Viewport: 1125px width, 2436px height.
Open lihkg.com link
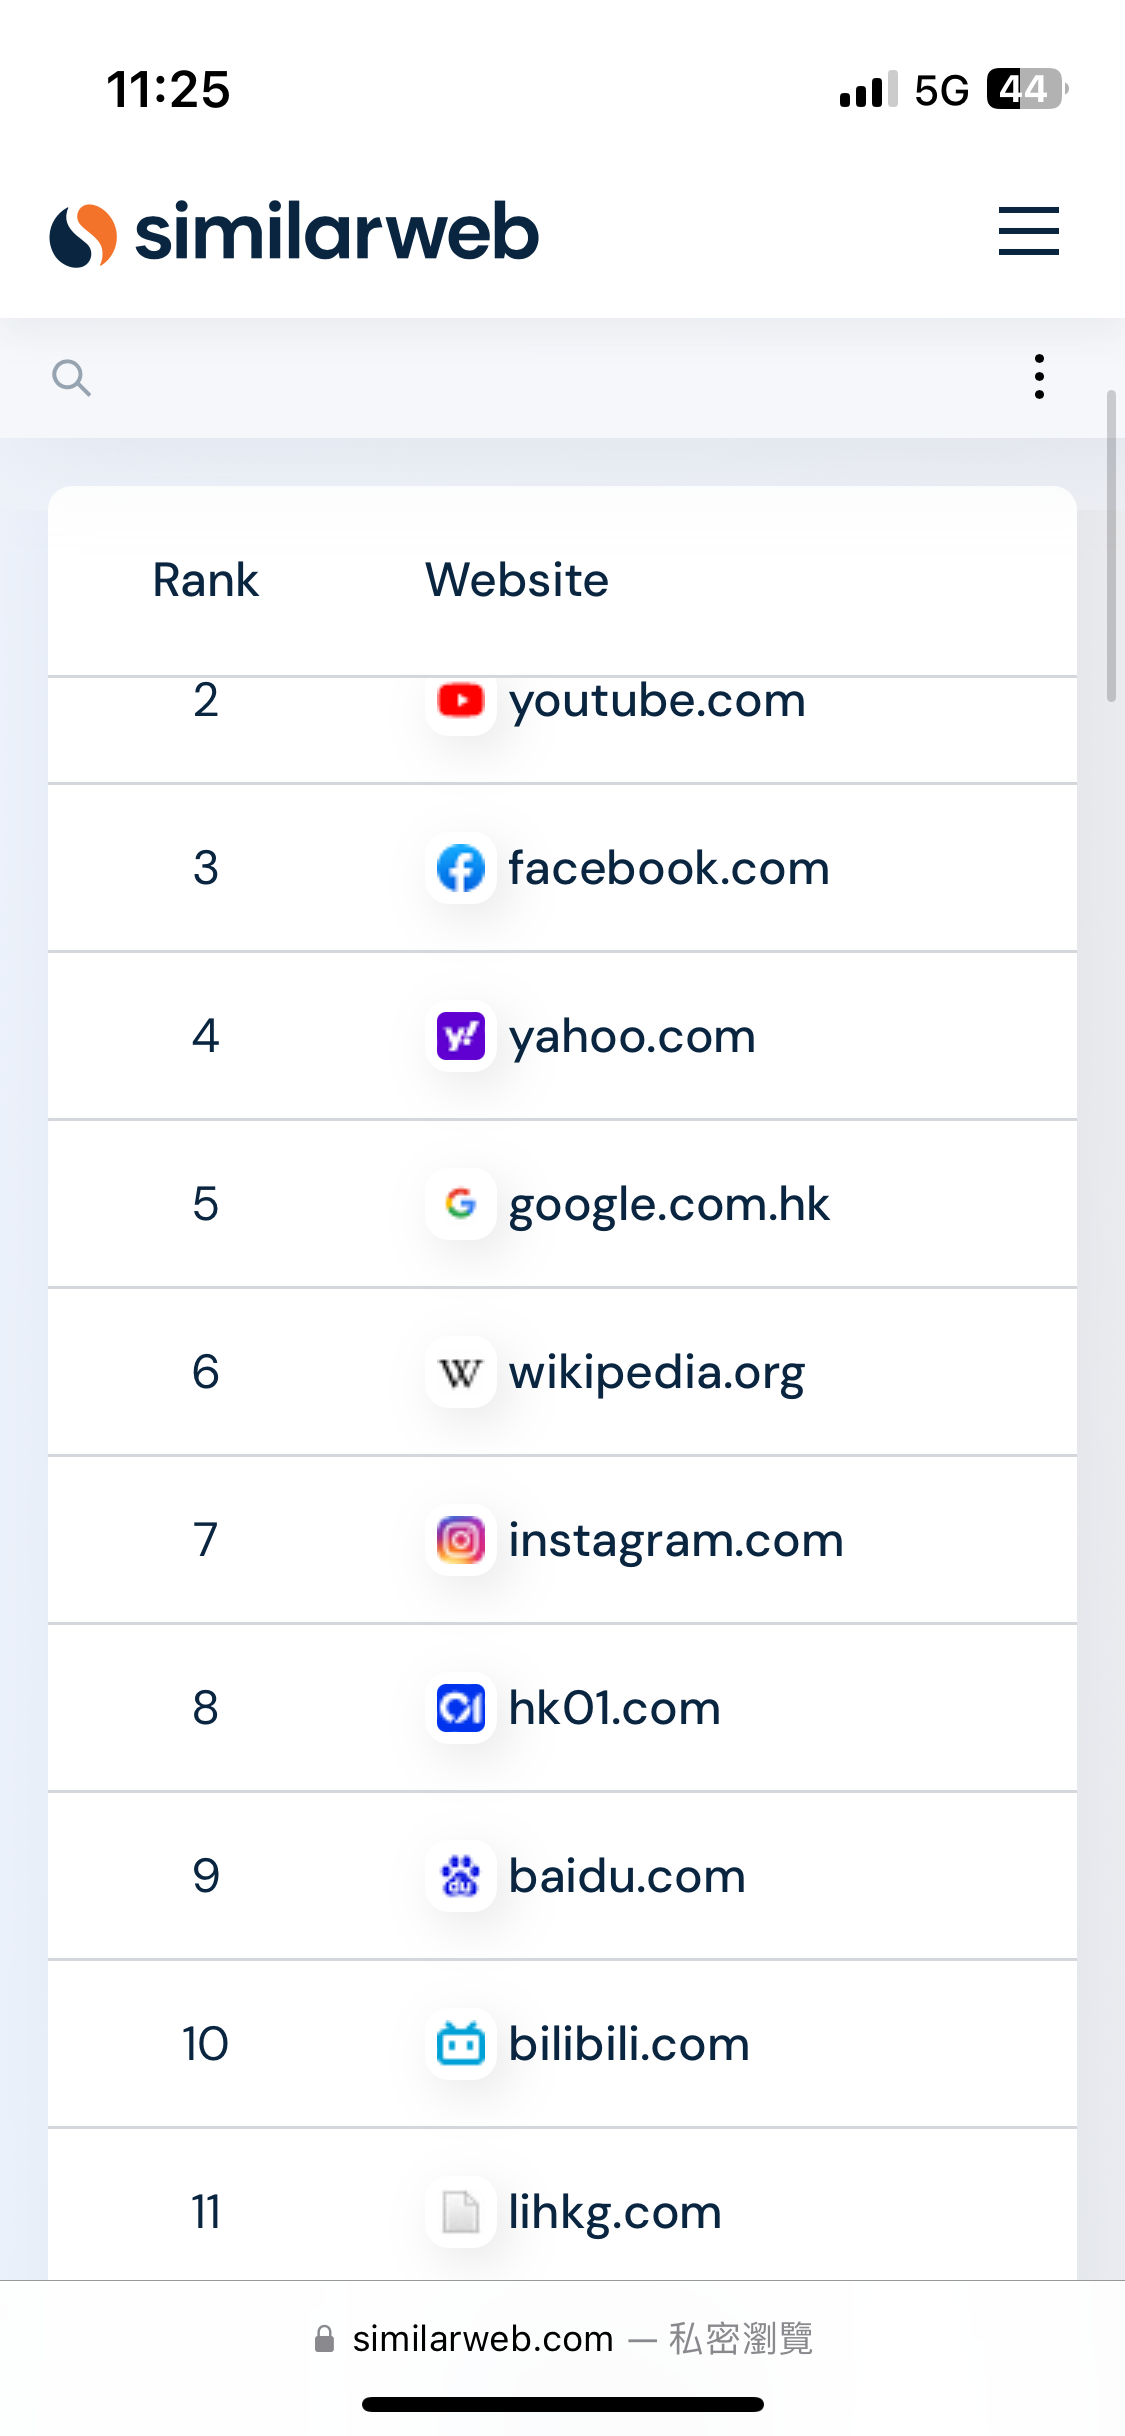(x=615, y=2214)
